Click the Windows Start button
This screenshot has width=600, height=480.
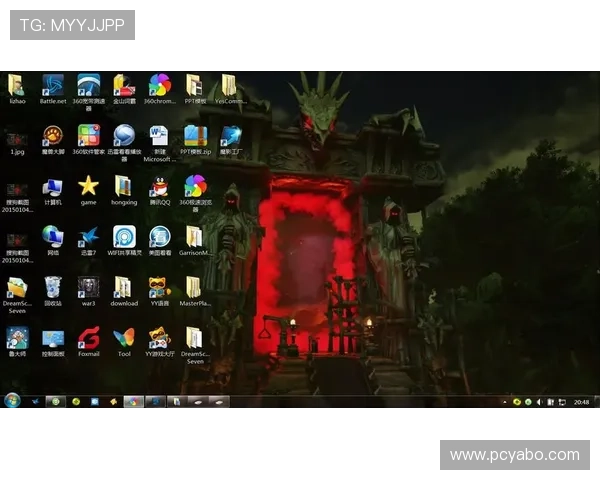12,400
